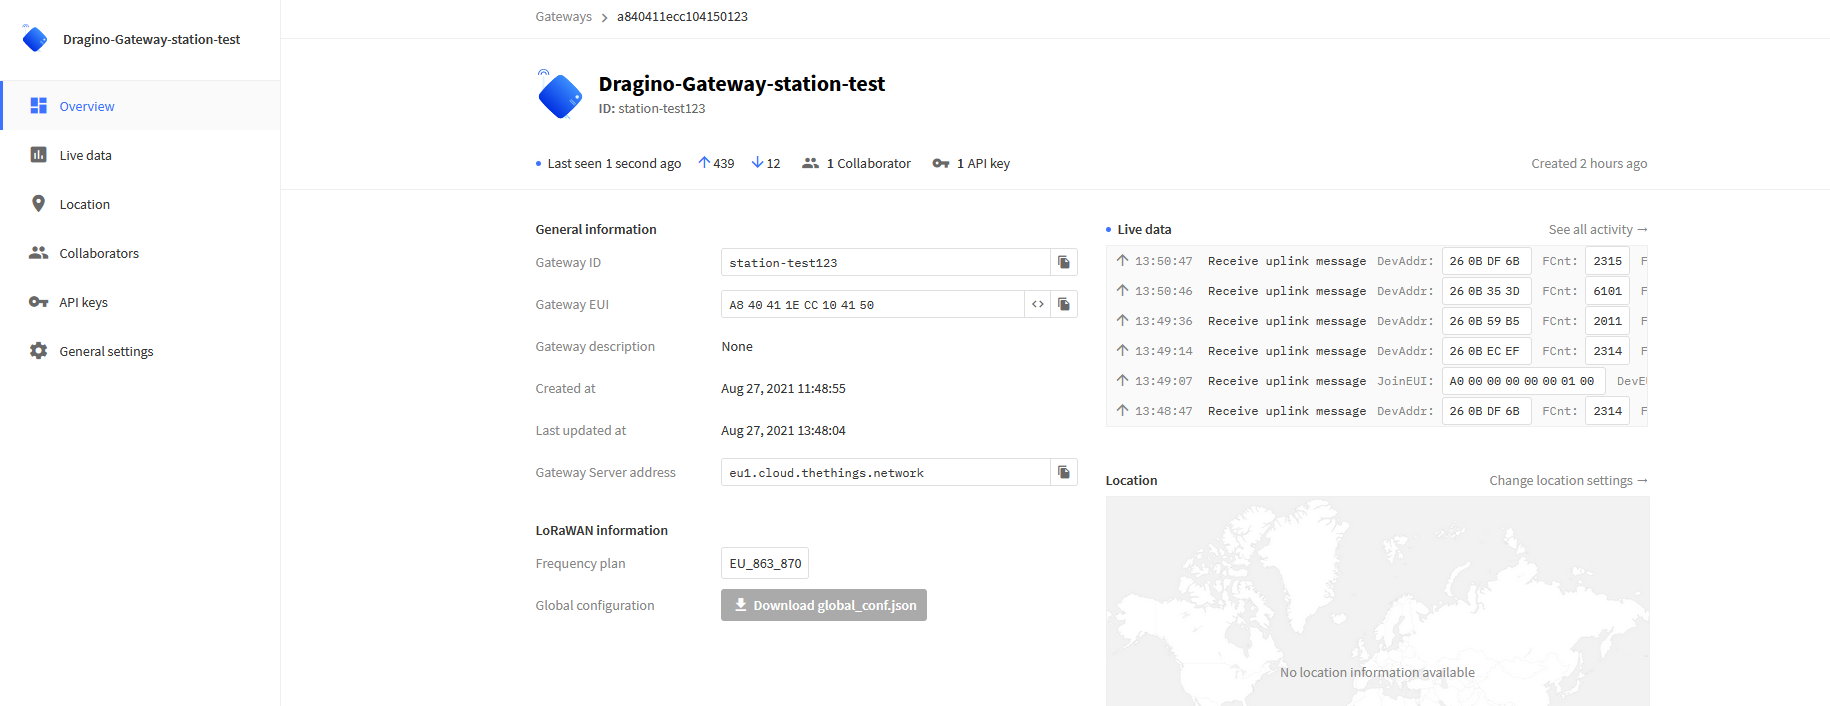The width and height of the screenshot is (1830, 706).
Task: Click the 1 API key link
Action: (983, 163)
